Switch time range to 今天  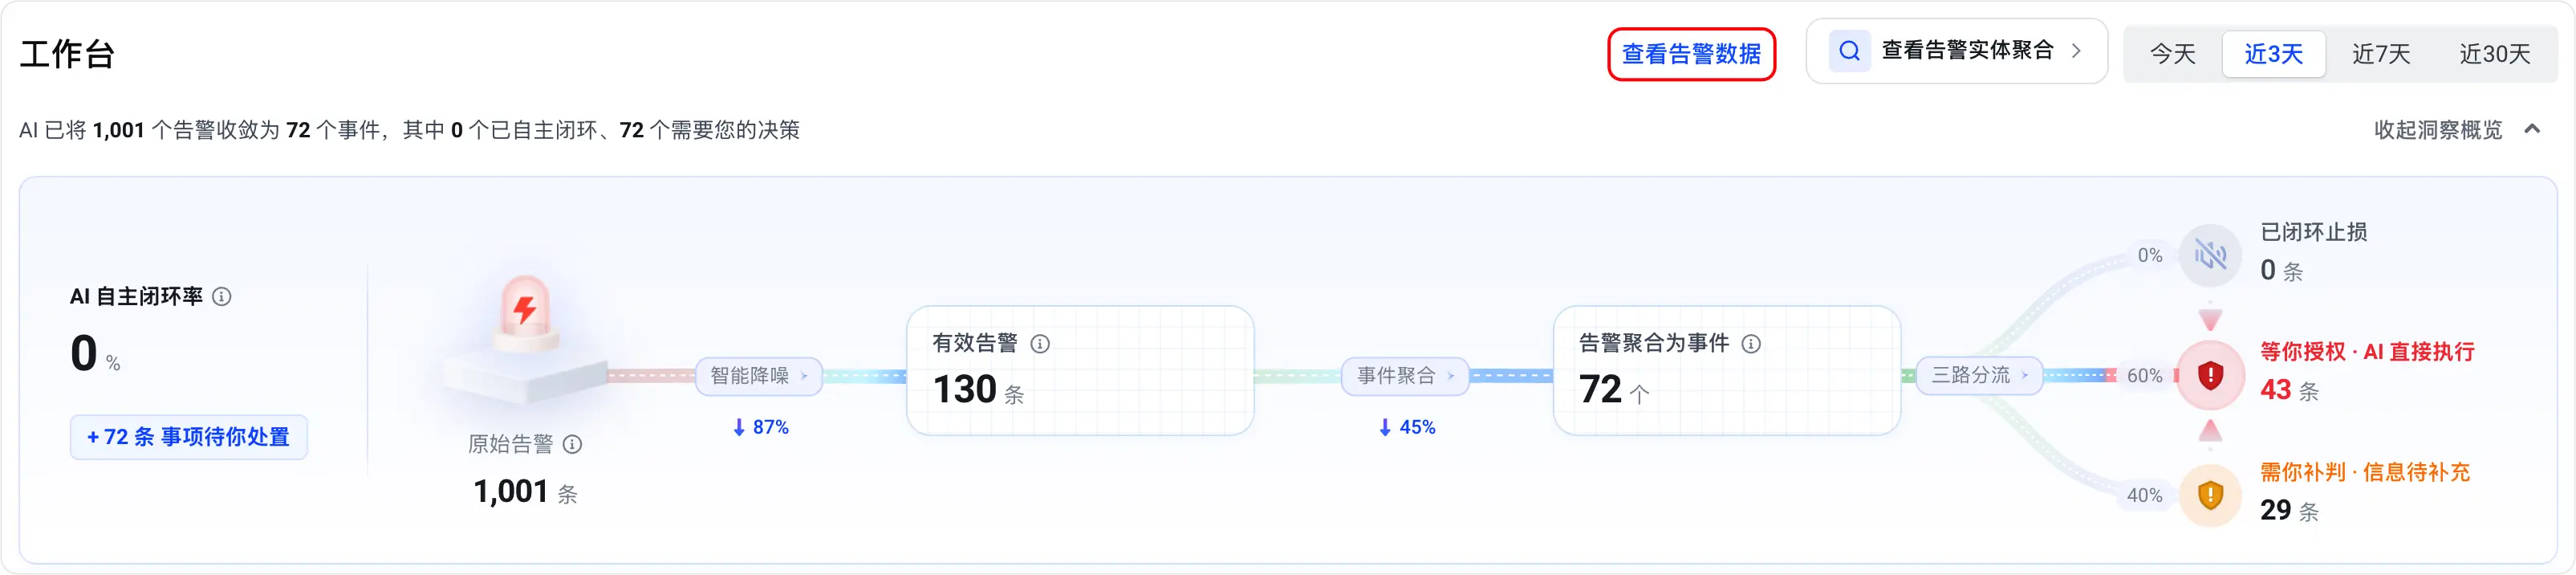tap(2172, 54)
